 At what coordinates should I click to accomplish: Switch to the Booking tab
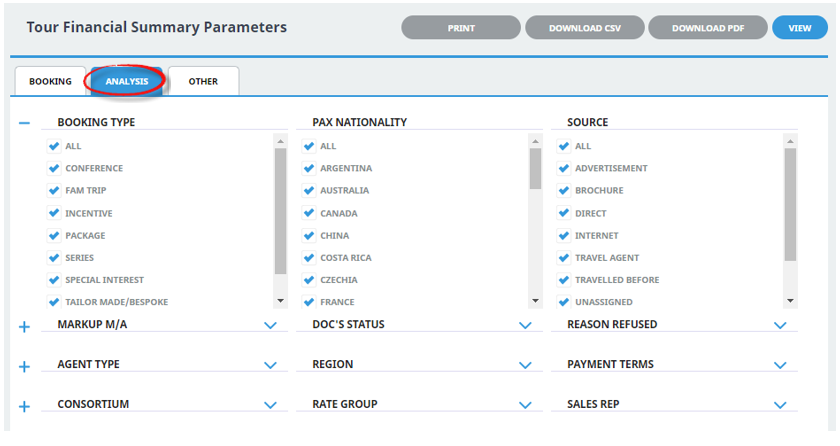[x=50, y=81]
